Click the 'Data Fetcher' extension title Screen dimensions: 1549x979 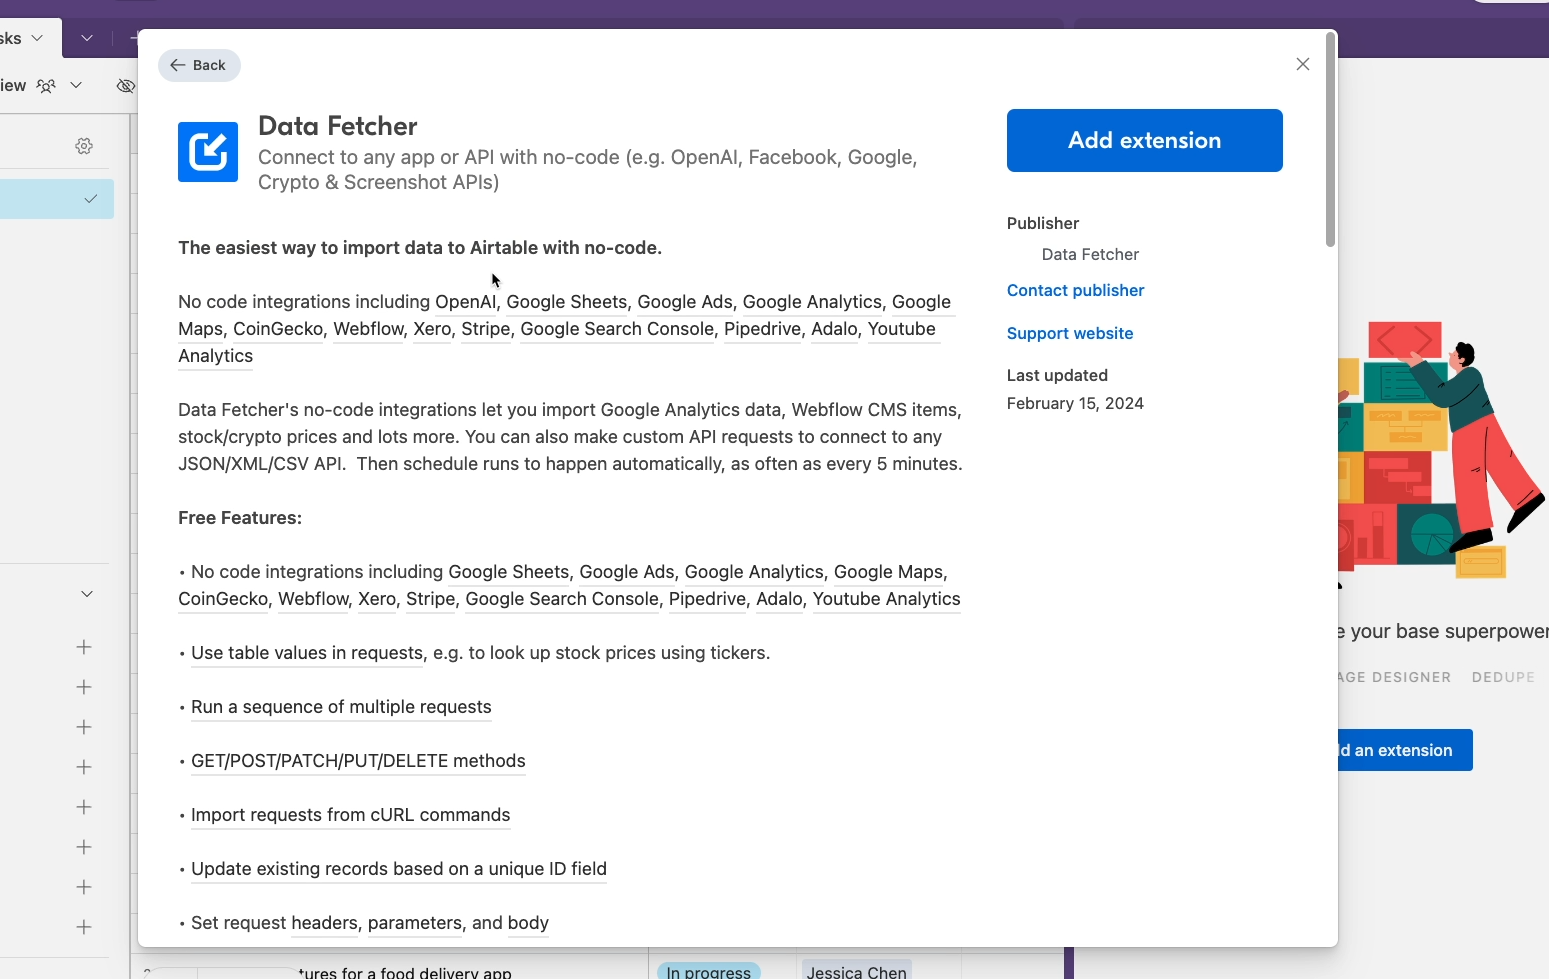tap(338, 126)
